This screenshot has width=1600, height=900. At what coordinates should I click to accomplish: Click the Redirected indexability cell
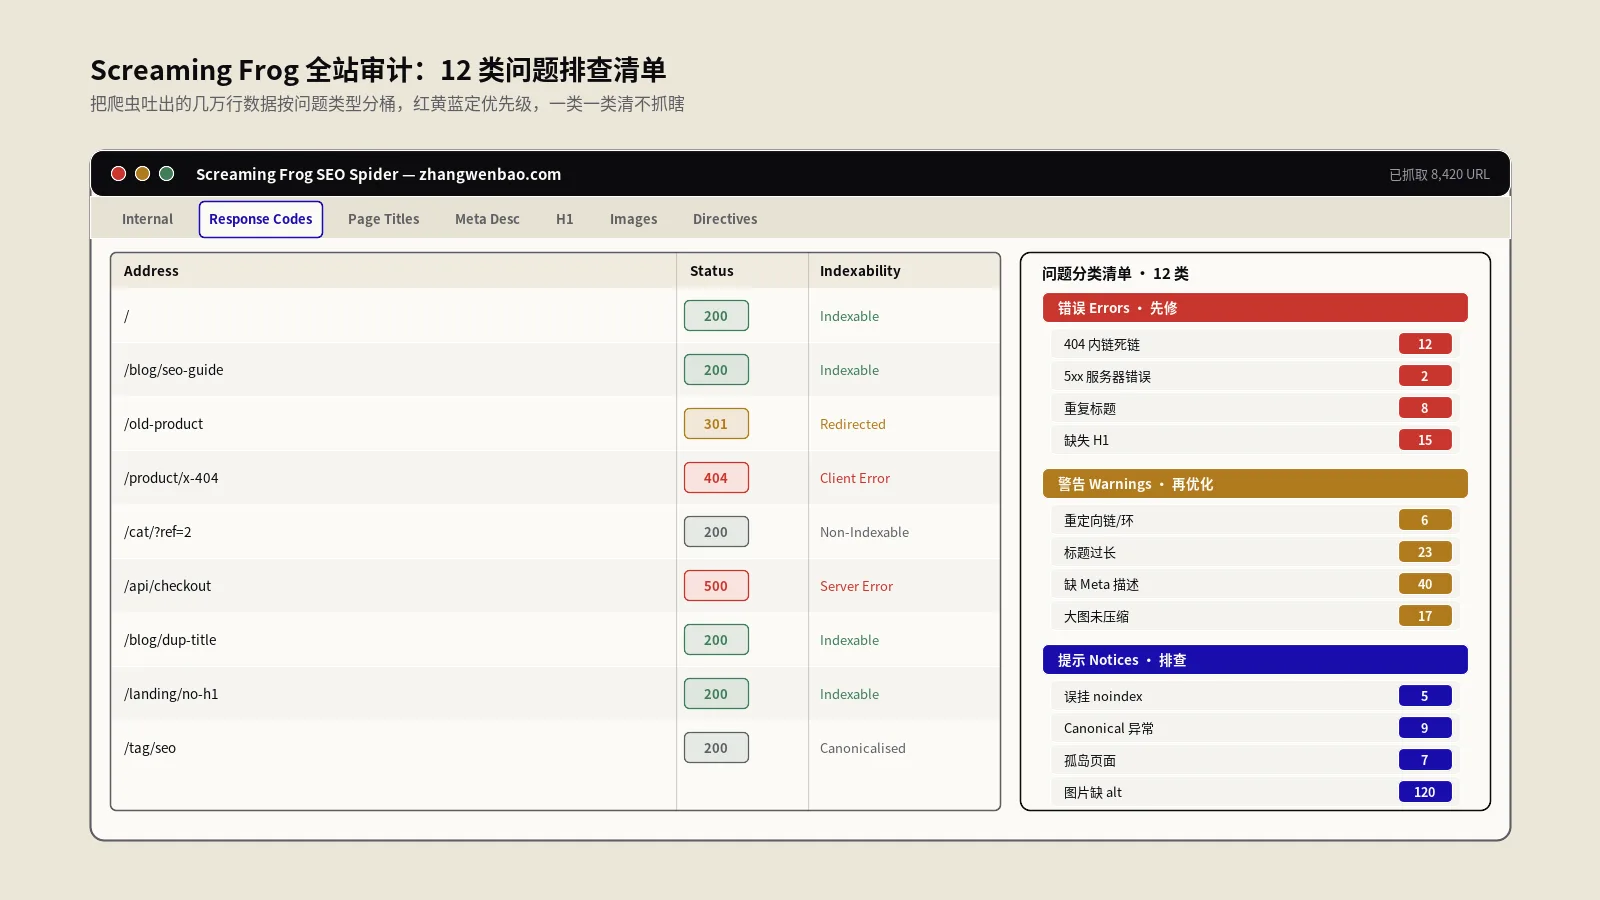pyautogui.click(x=853, y=424)
